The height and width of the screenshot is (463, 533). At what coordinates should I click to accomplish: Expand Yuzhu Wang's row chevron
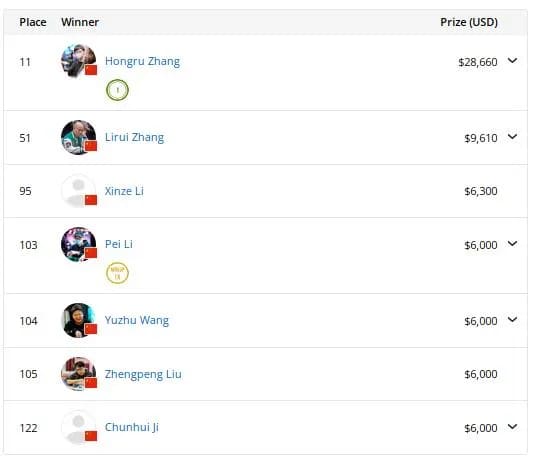(512, 320)
